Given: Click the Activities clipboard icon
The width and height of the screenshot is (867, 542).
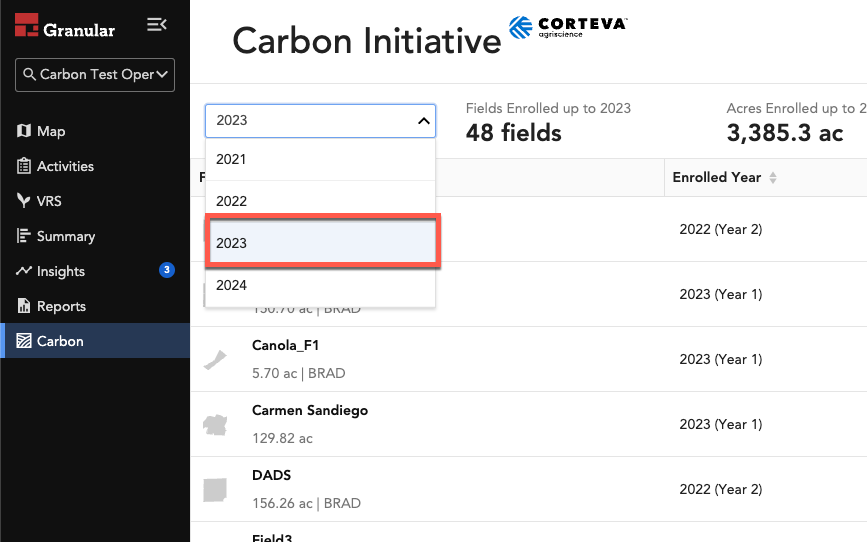Looking at the screenshot, I should [x=24, y=166].
